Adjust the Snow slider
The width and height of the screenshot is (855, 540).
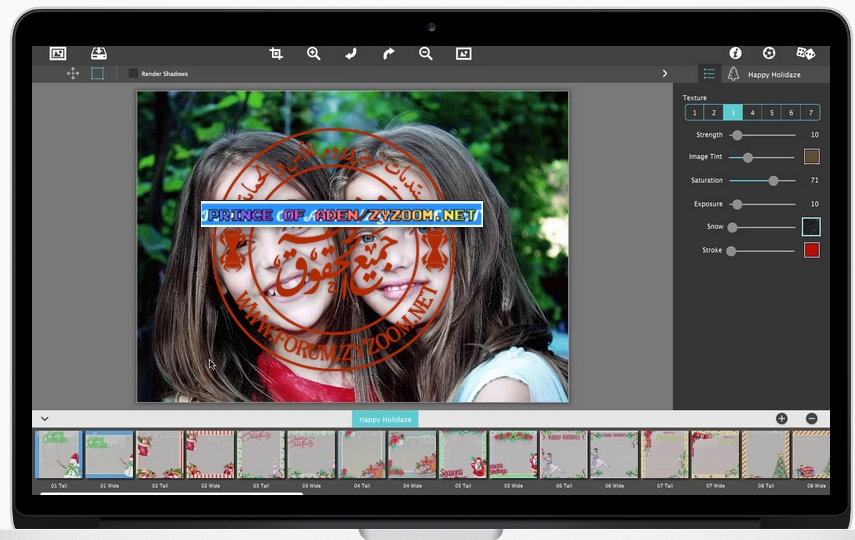tap(762, 227)
